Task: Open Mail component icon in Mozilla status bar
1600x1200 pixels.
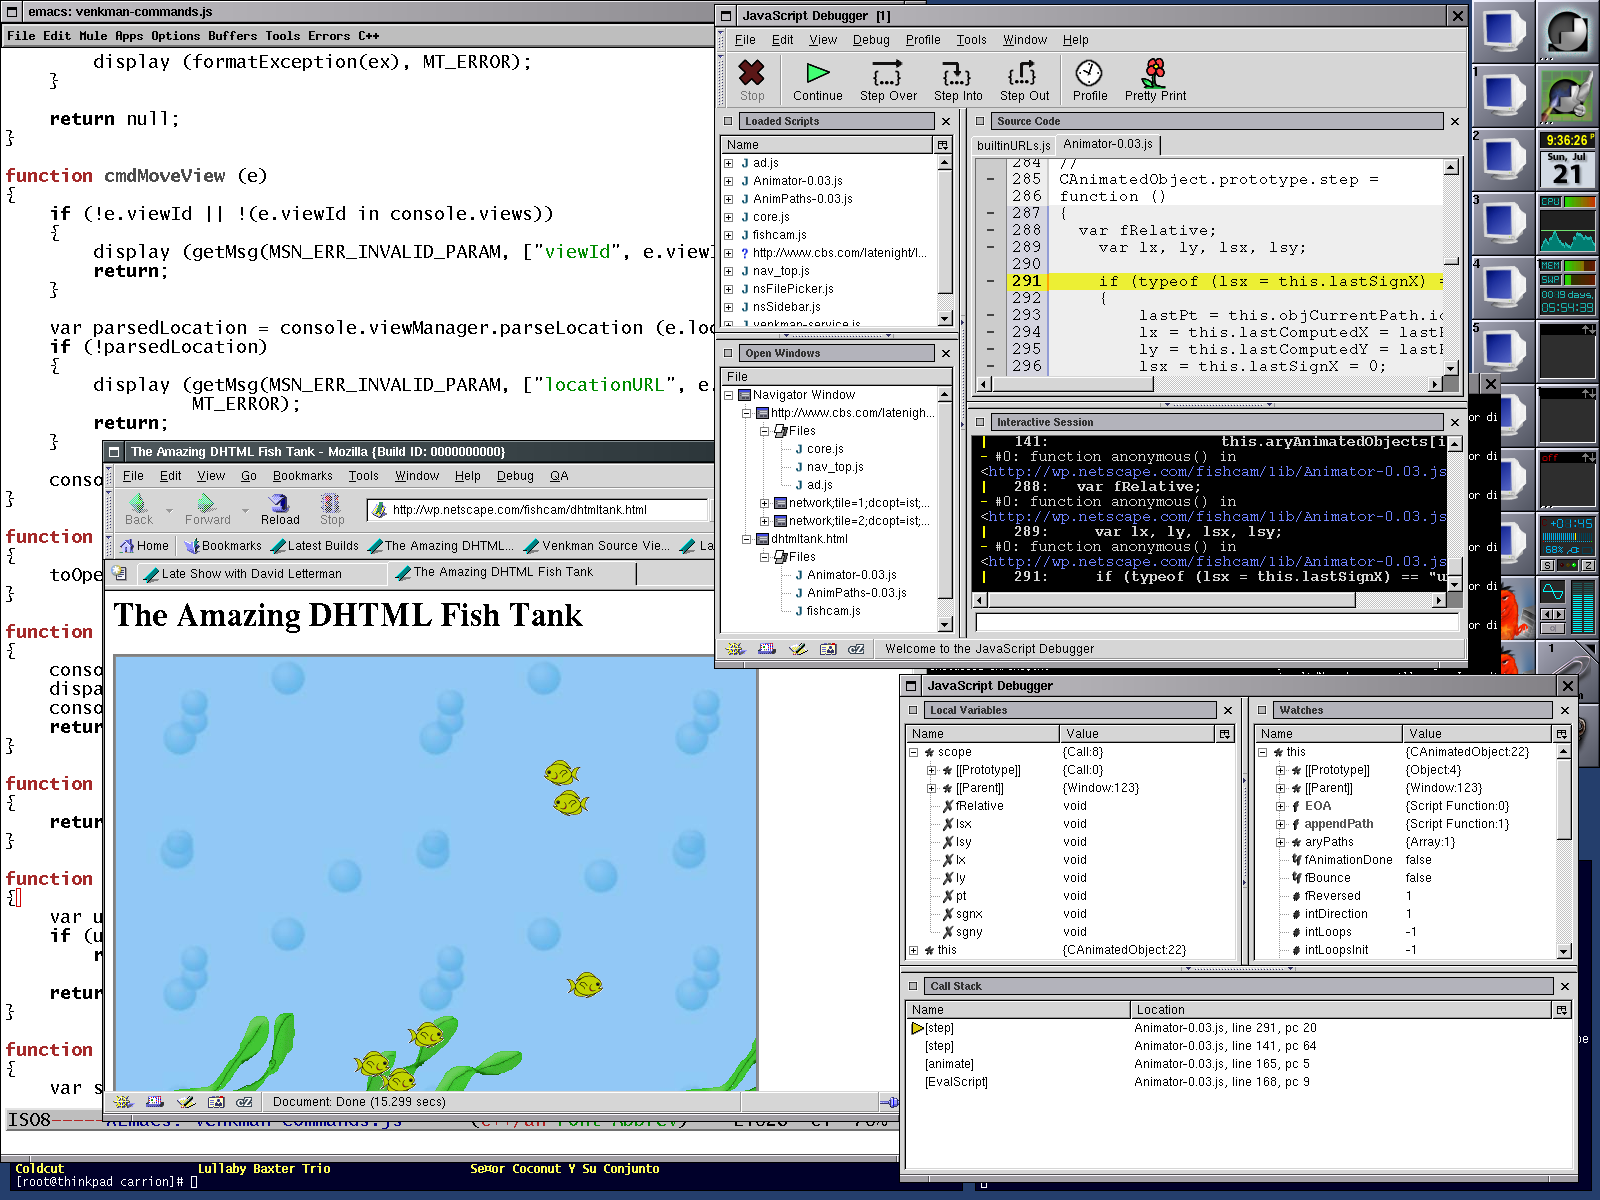Action: tap(155, 1102)
